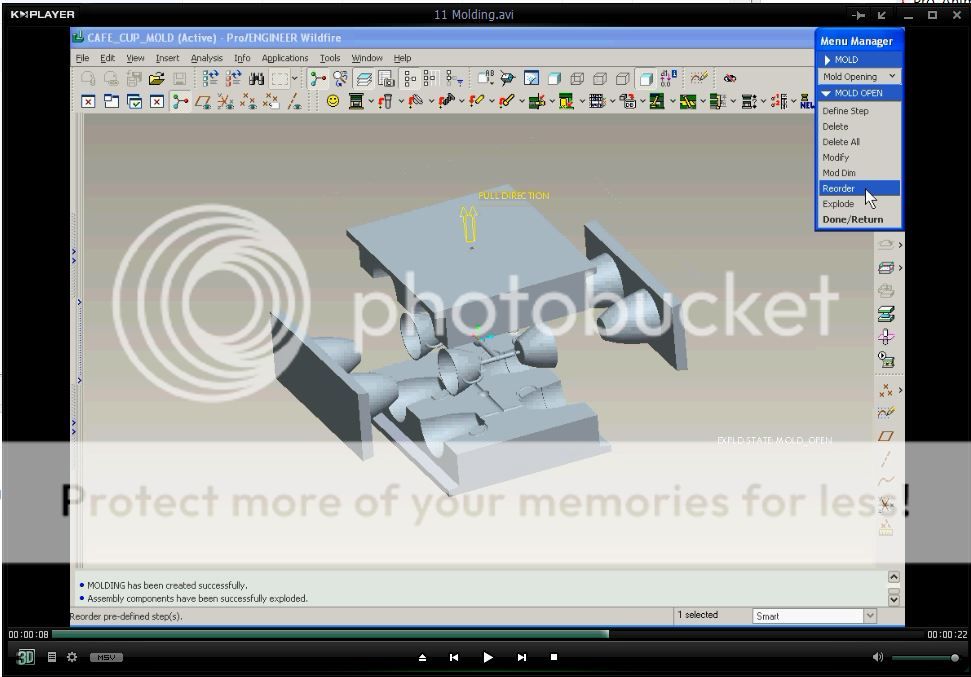Click the no hidden display cube icon
The image size is (971, 677).
click(623, 79)
